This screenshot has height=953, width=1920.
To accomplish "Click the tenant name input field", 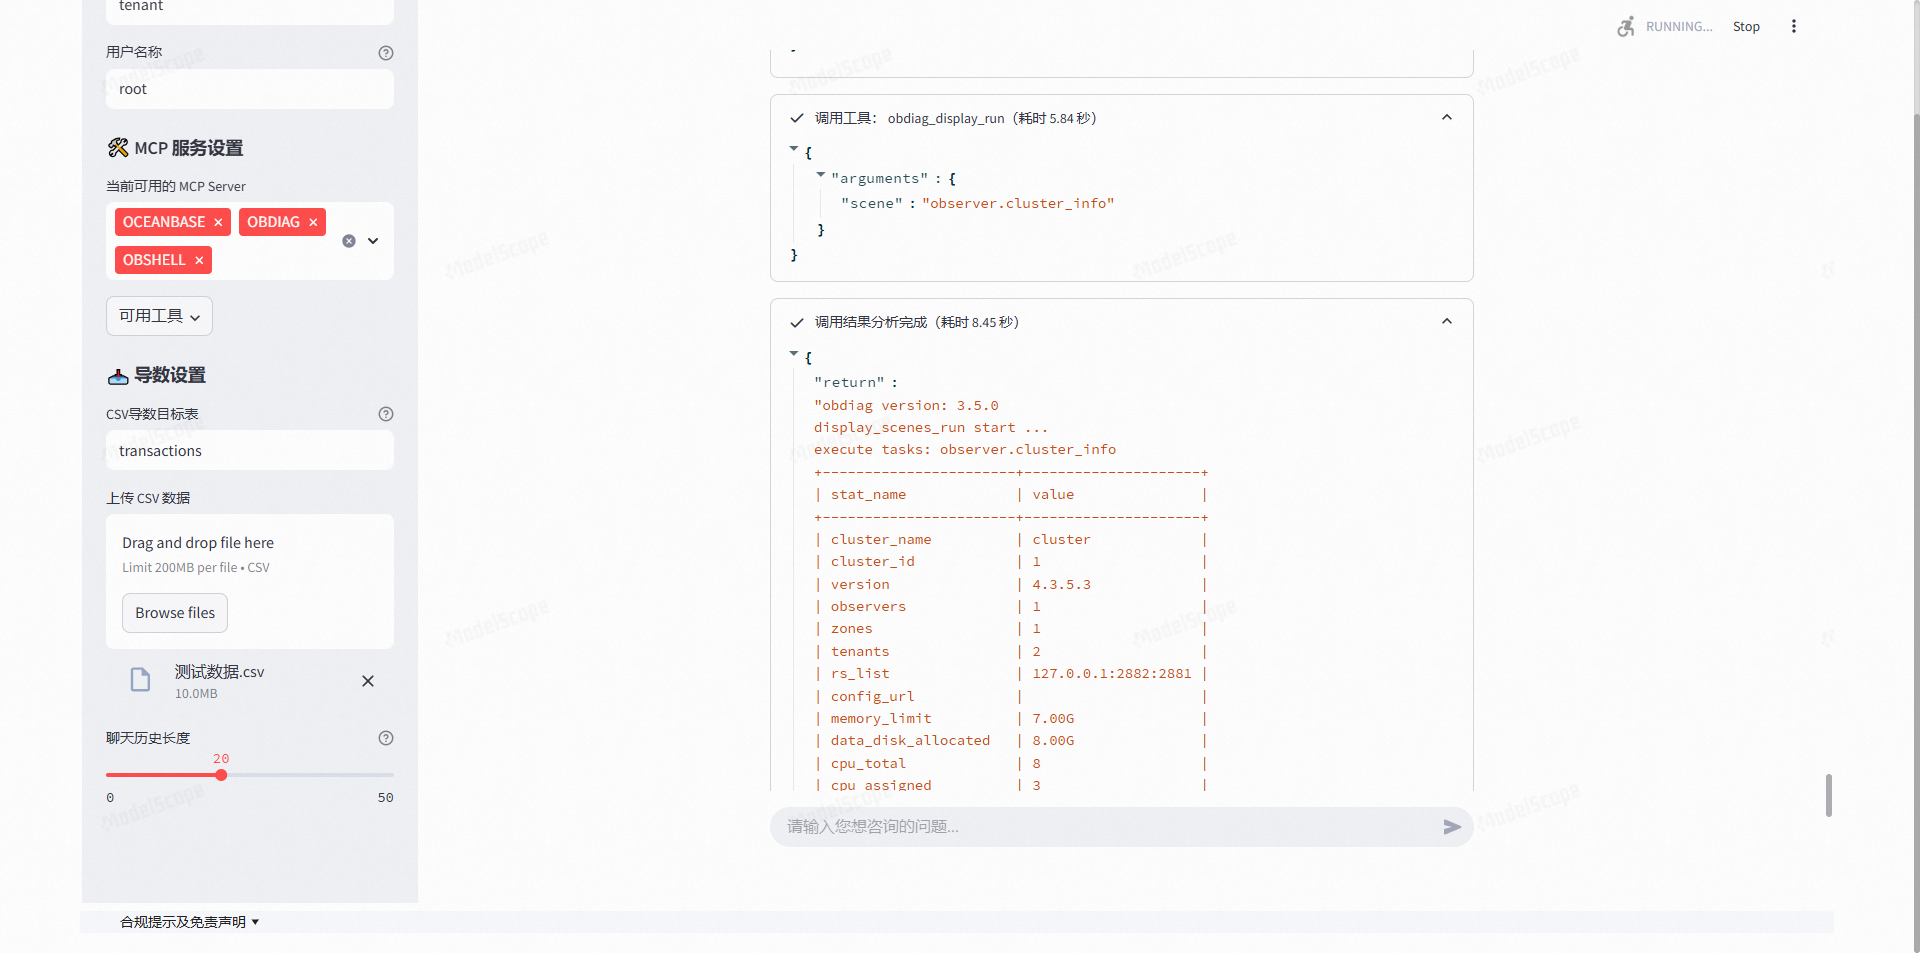I will pos(250,9).
